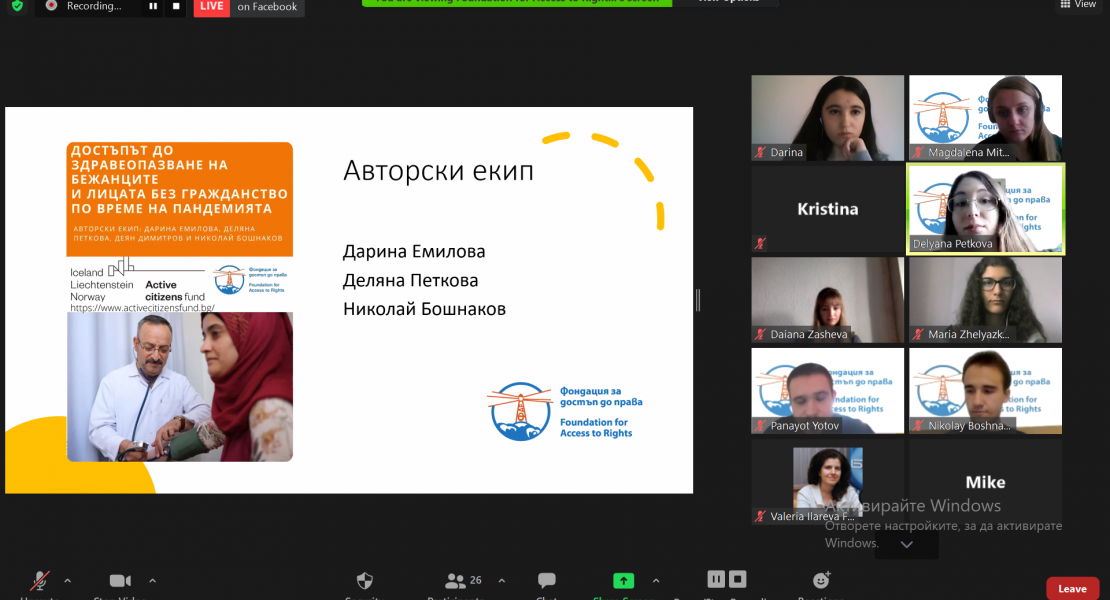Image resolution: width=1110 pixels, height=600 pixels.
Task: Stop video with the camera icon
Action: point(120,581)
